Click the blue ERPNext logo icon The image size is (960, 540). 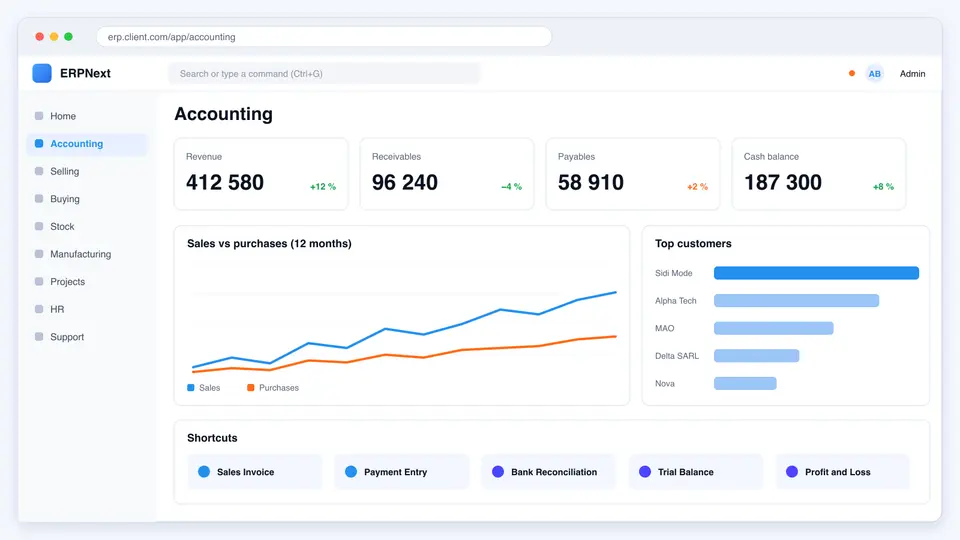(42, 73)
